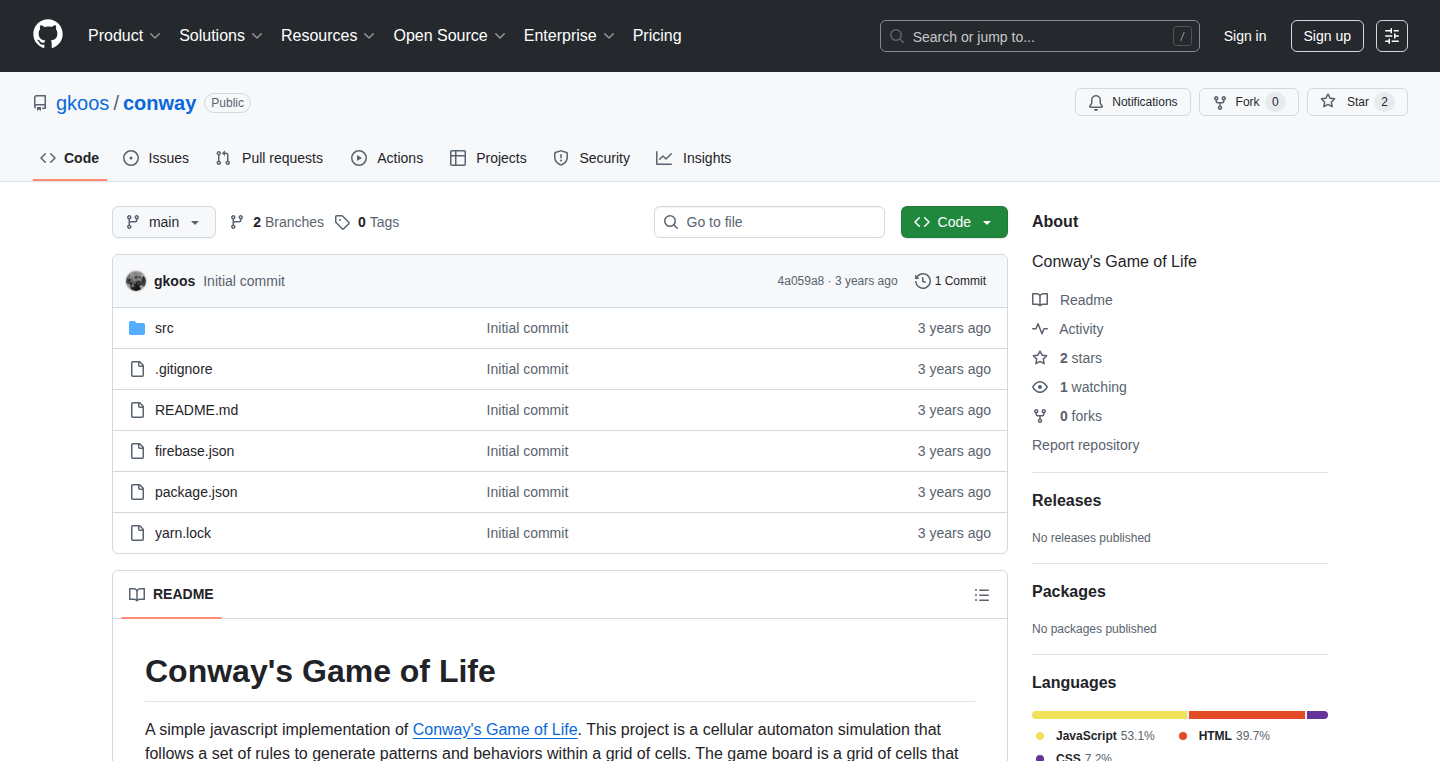Viewport: 1440px width, 761px height.
Task: Expand the main branch selector
Action: coord(164,222)
